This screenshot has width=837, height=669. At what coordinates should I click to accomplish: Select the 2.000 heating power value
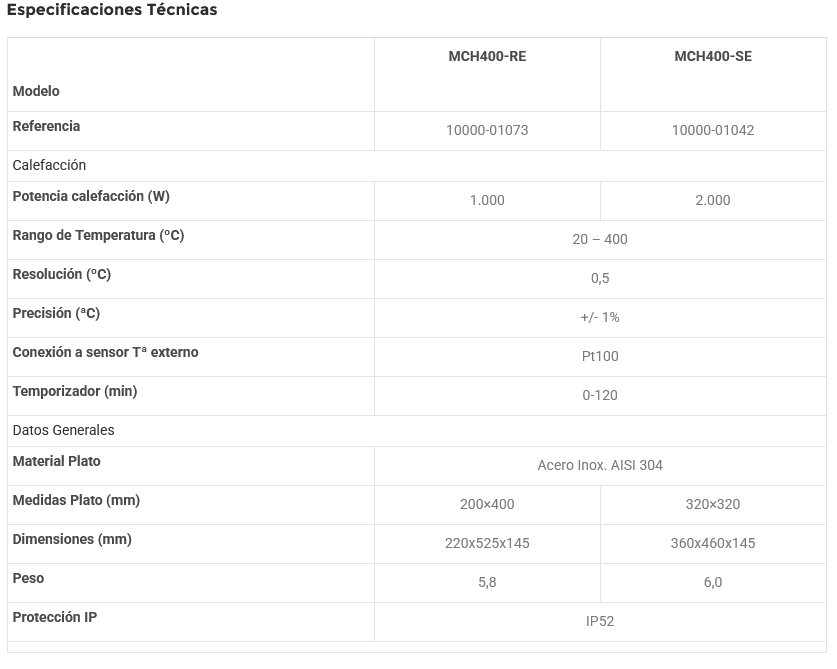pyautogui.click(x=713, y=200)
